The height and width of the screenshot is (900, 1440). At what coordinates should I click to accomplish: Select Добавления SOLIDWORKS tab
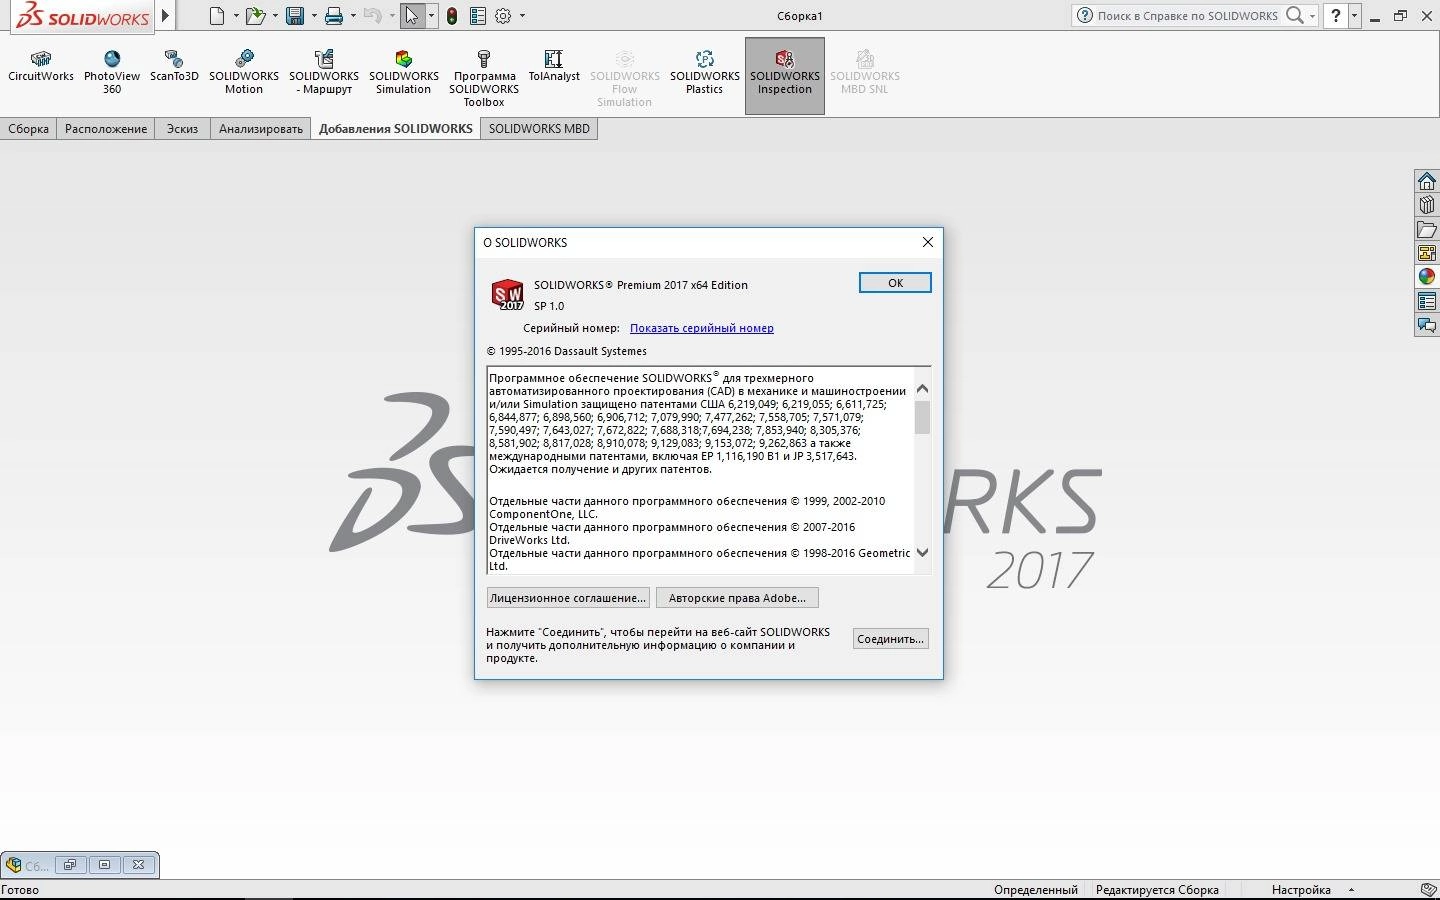click(x=396, y=129)
